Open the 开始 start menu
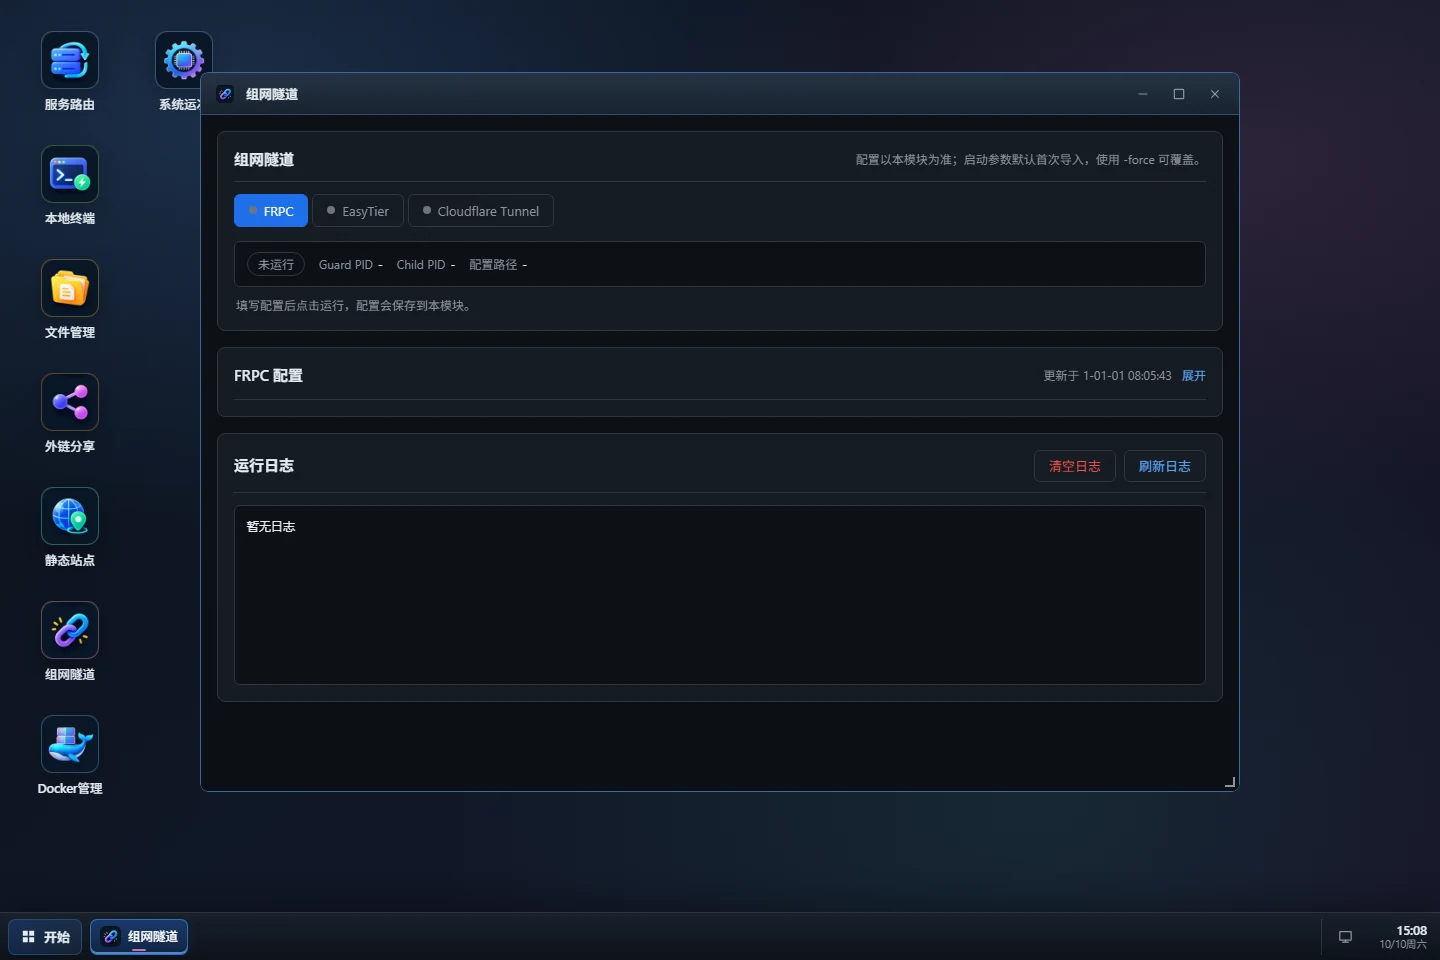This screenshot has width=1440, height=960. tap(46, 937)
